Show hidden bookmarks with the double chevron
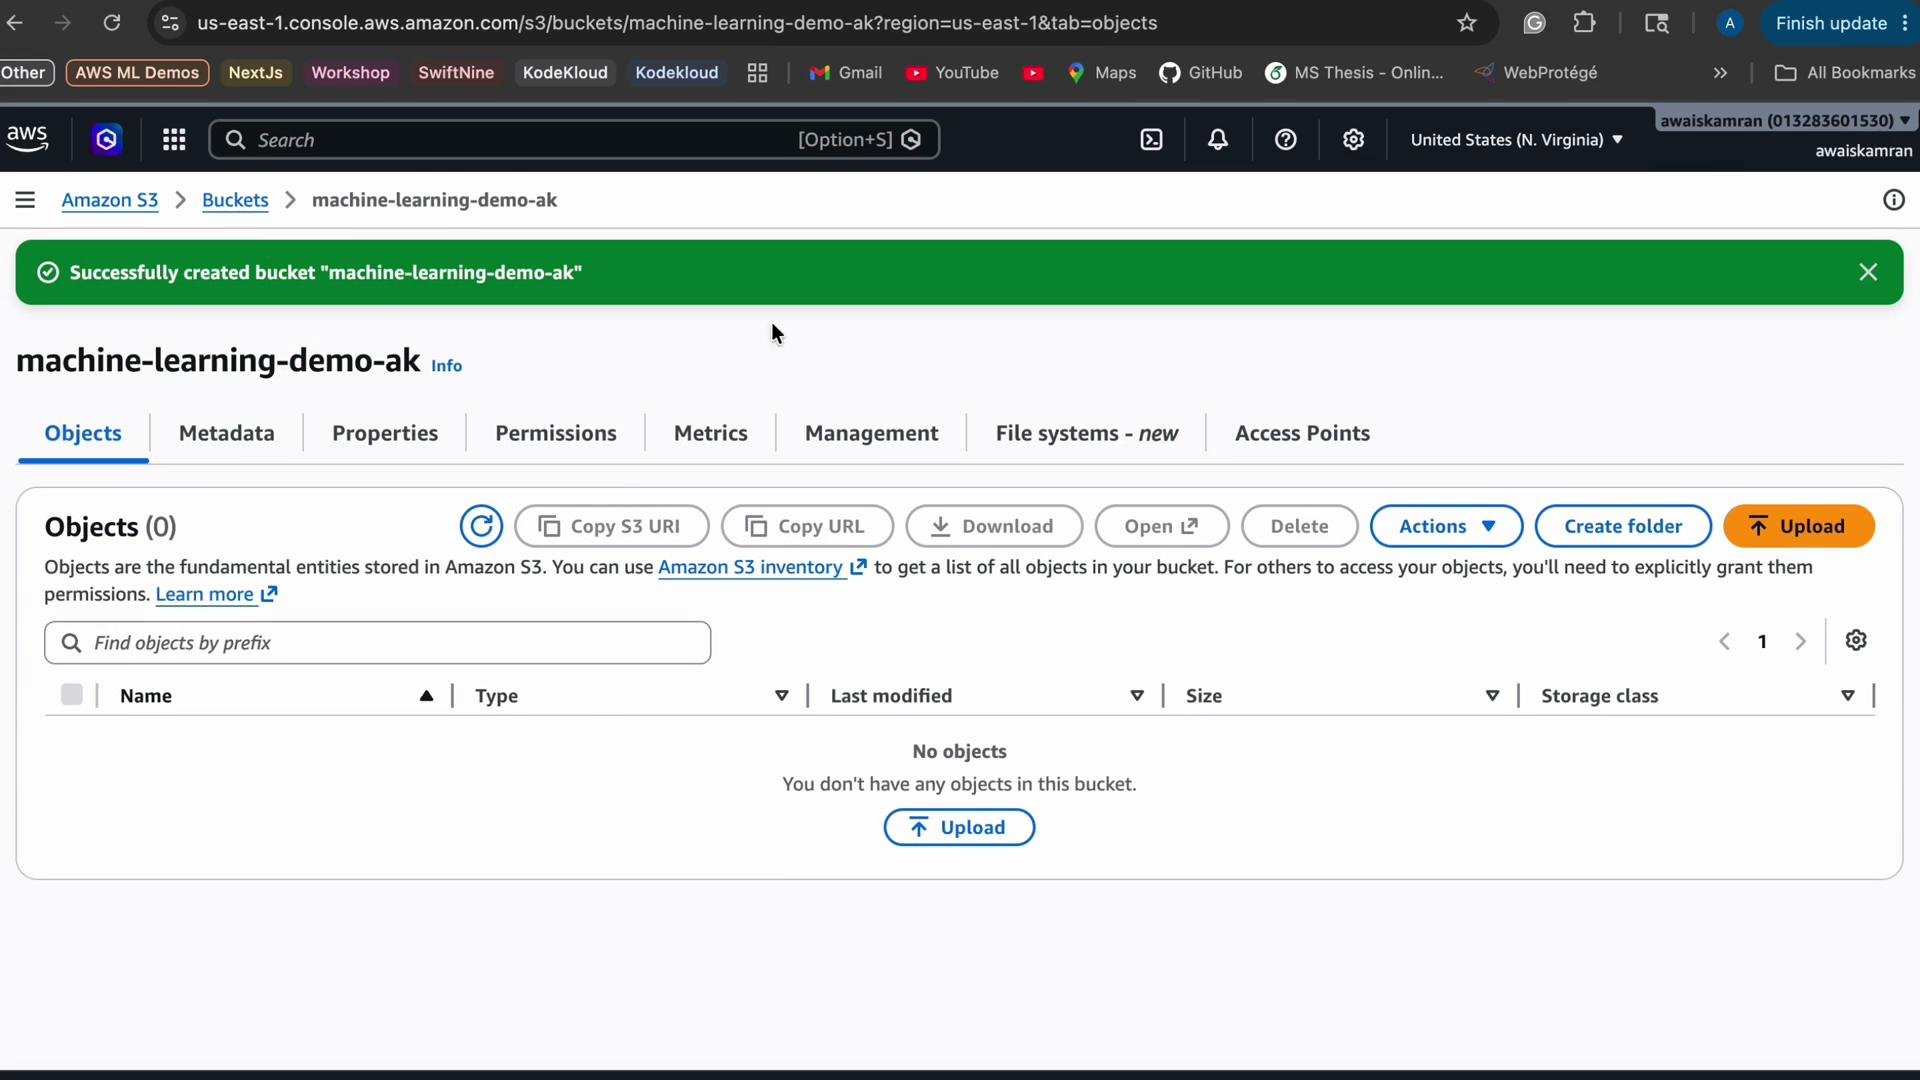The width and height of the screenshot is (1920, 1080). pyautogui.click(x=1720, y=73)
